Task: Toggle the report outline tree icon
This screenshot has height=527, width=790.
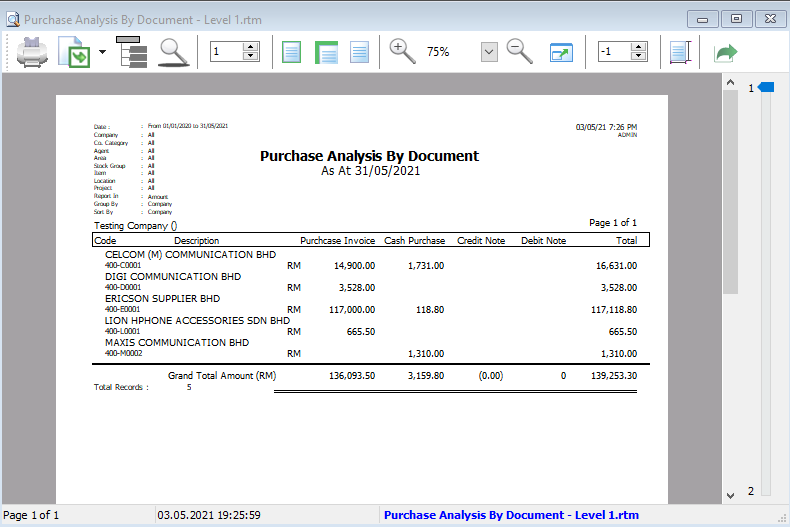Action: 131,52
